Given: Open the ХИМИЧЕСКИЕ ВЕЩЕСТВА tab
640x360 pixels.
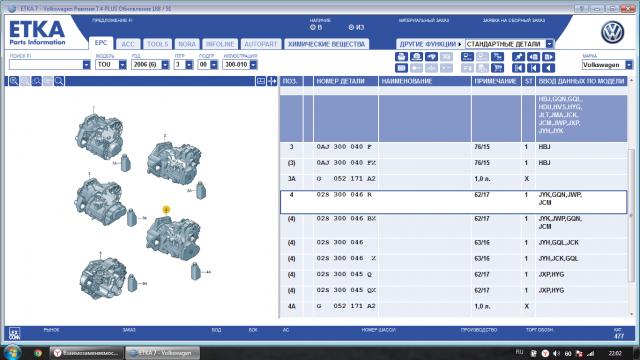Looking at the screenshot, I should [327, 44].
